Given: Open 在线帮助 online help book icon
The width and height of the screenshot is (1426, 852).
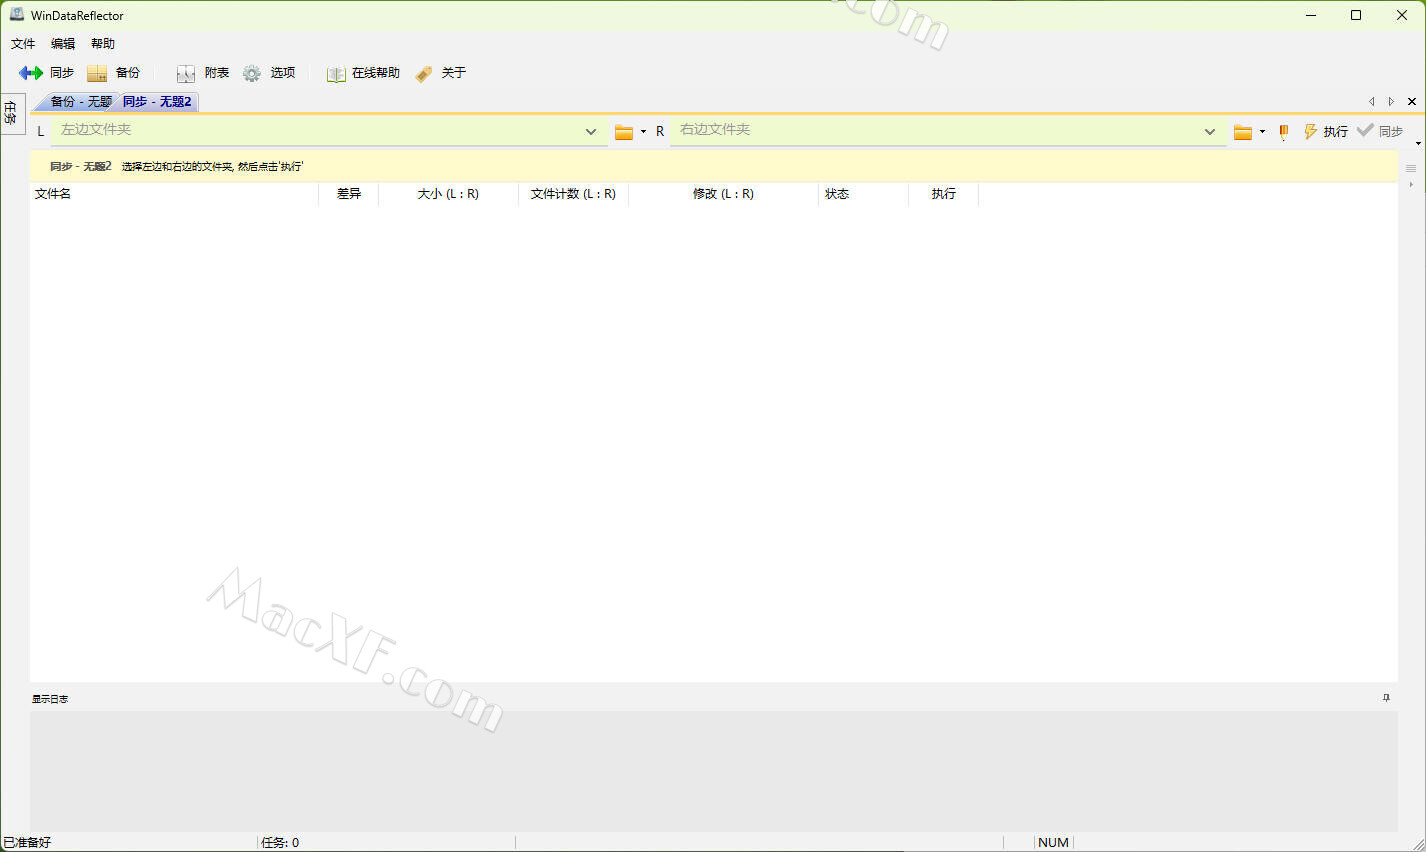Looking at the screenshot, I should coord(336,73).
